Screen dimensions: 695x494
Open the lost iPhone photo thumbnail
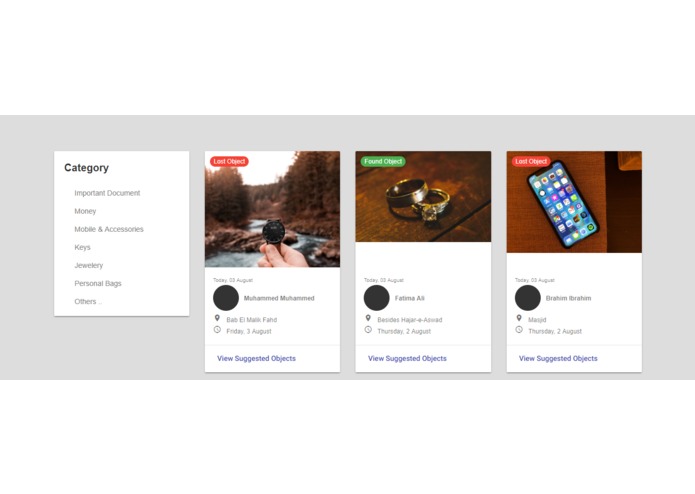click(574, 202)
